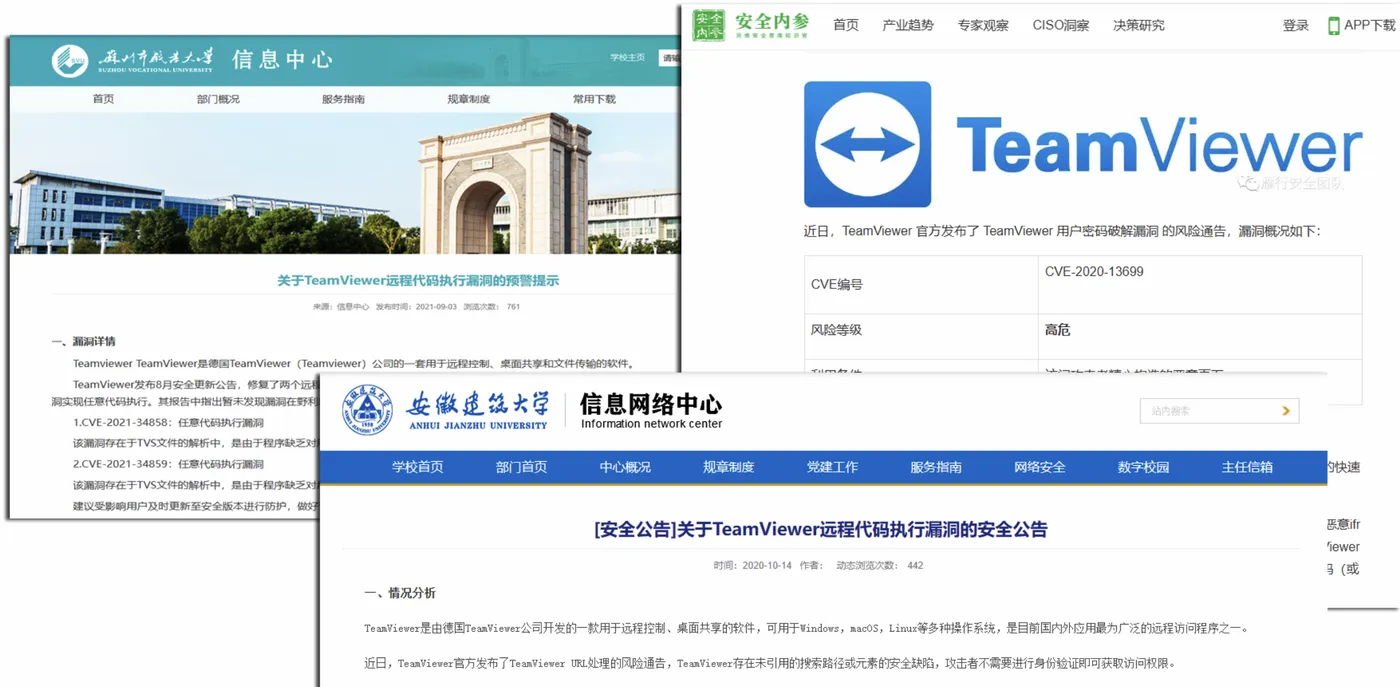Open 专家观察 in the 安全内参 navigation
The width and height of the screenshot is (1400, 687).
(x=983, y=25)
